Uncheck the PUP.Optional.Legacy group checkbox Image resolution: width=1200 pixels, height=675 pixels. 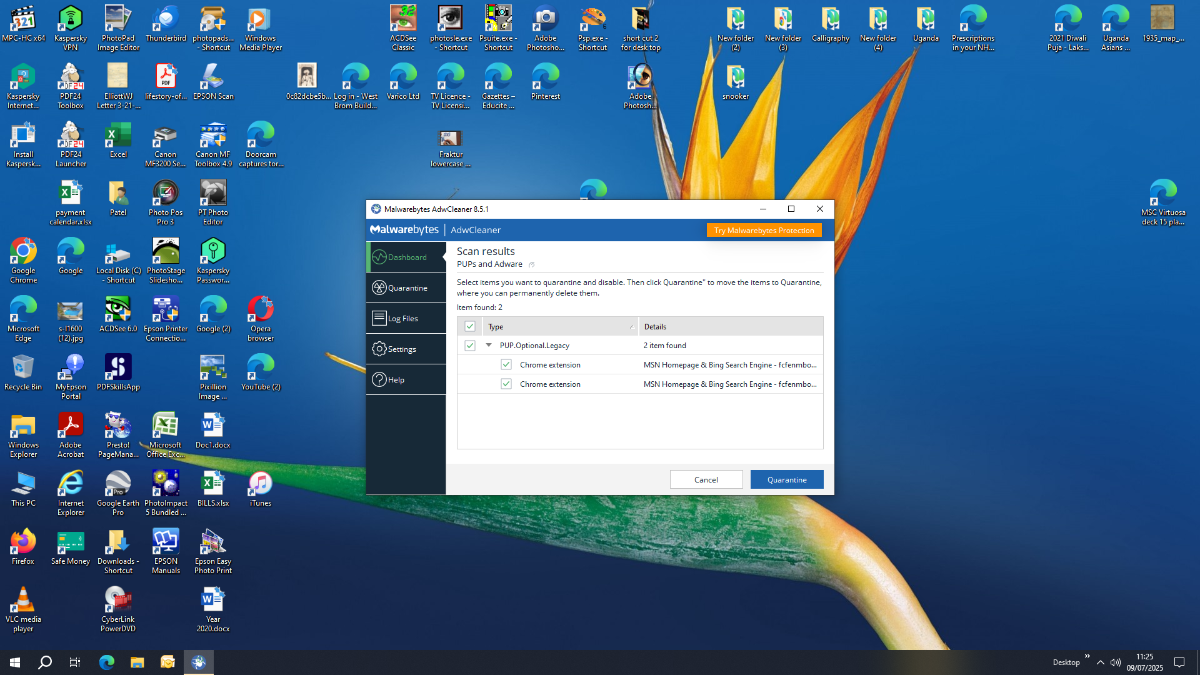pyautogui.click(x=470, y=345)
